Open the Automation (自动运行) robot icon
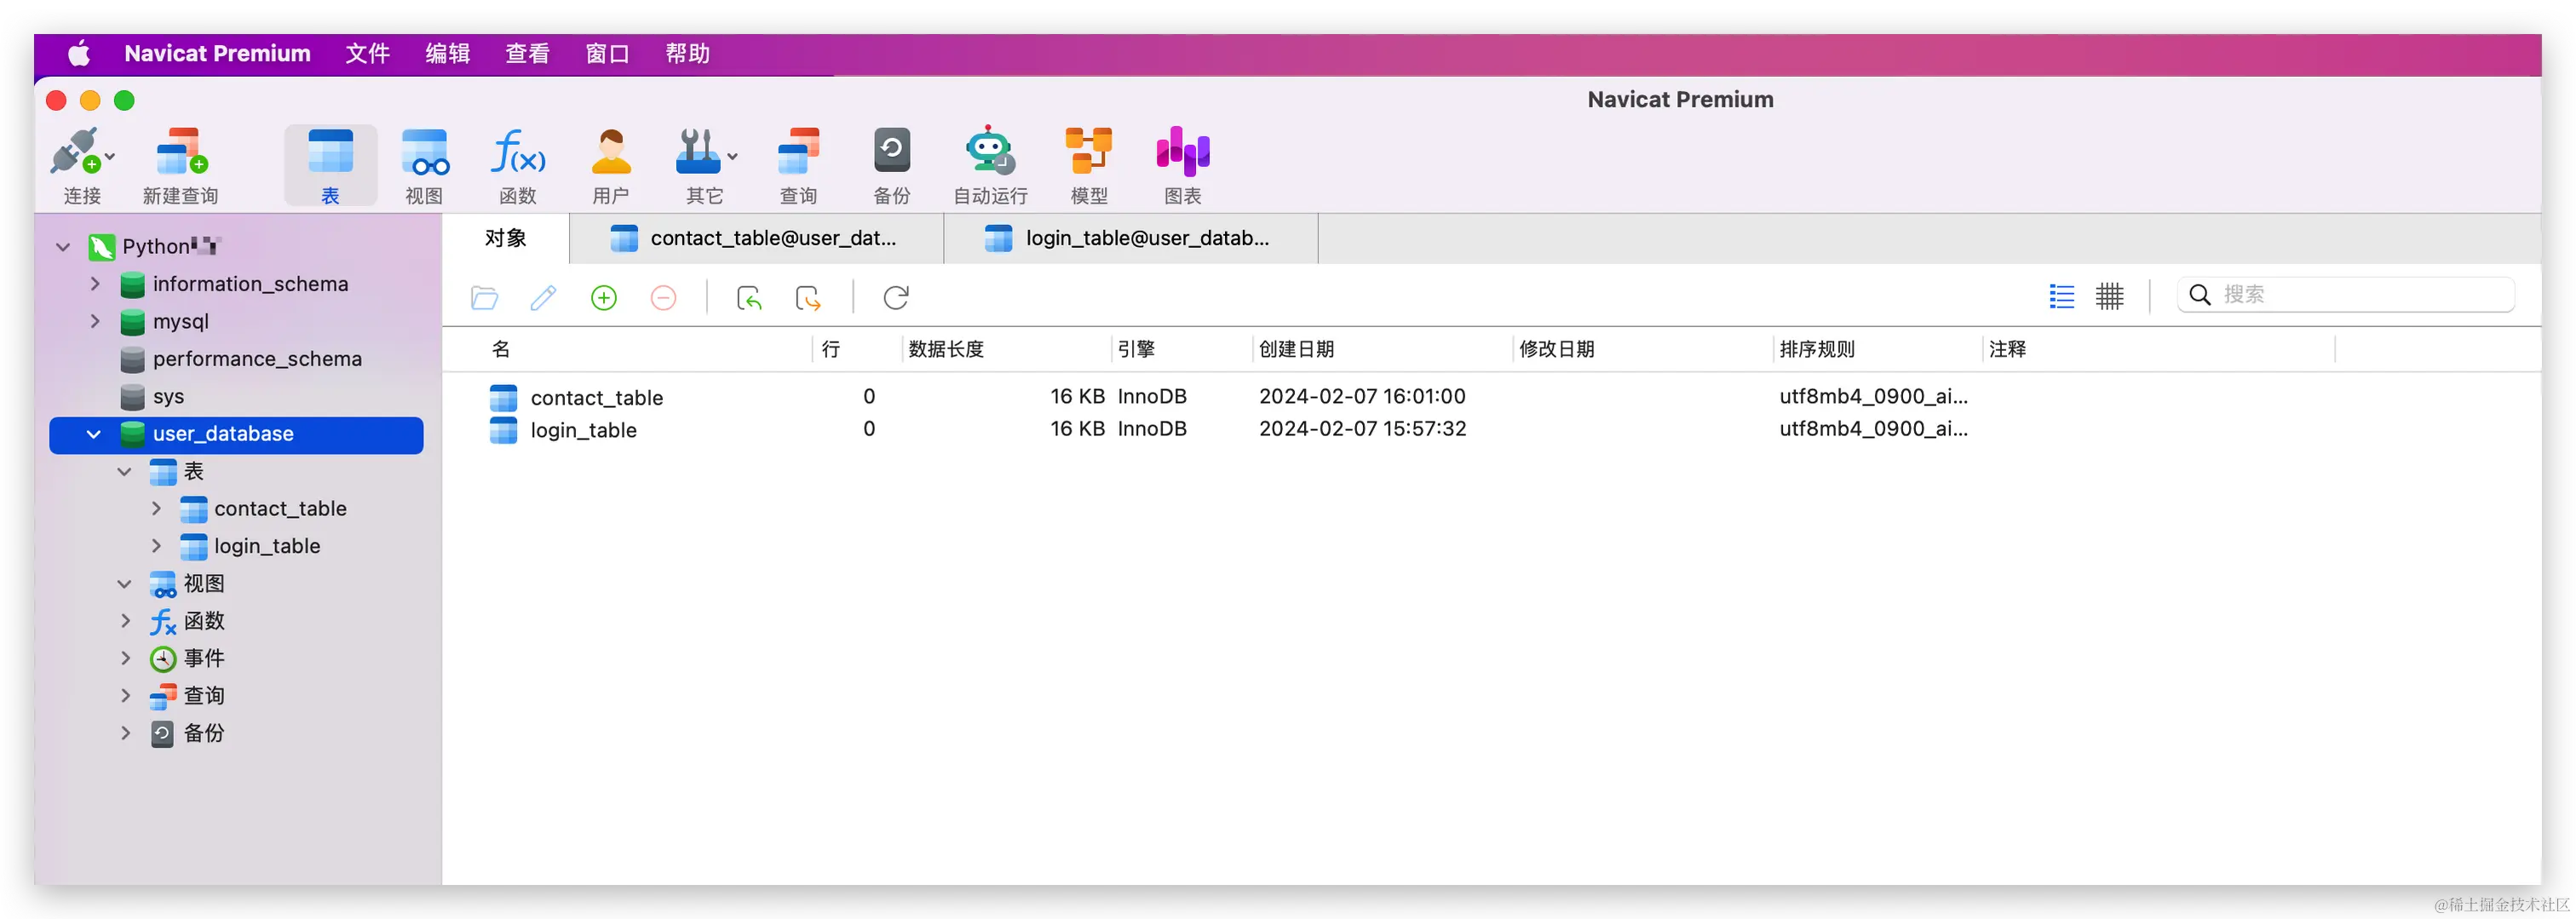 (990, 152)
